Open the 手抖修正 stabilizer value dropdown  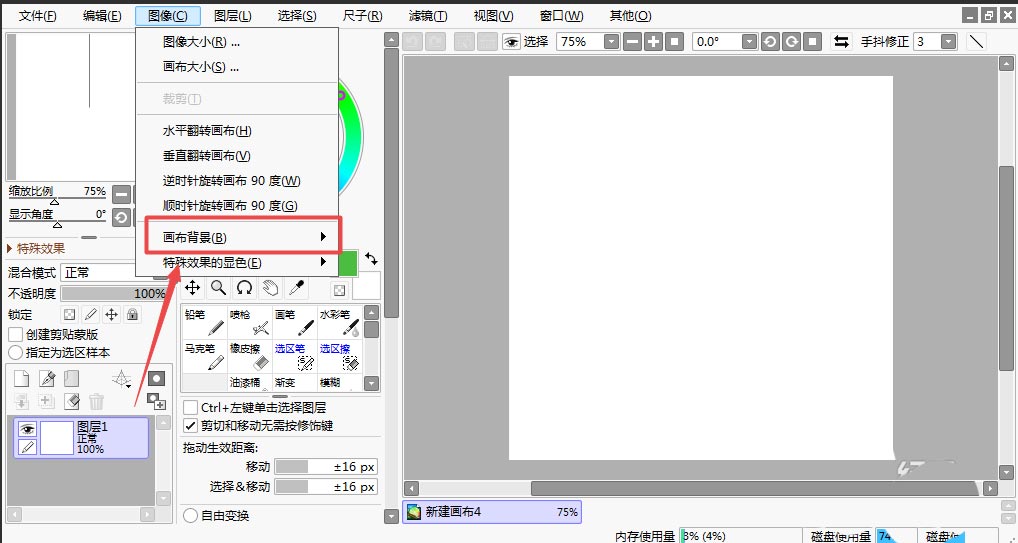(x=949, y=42)
